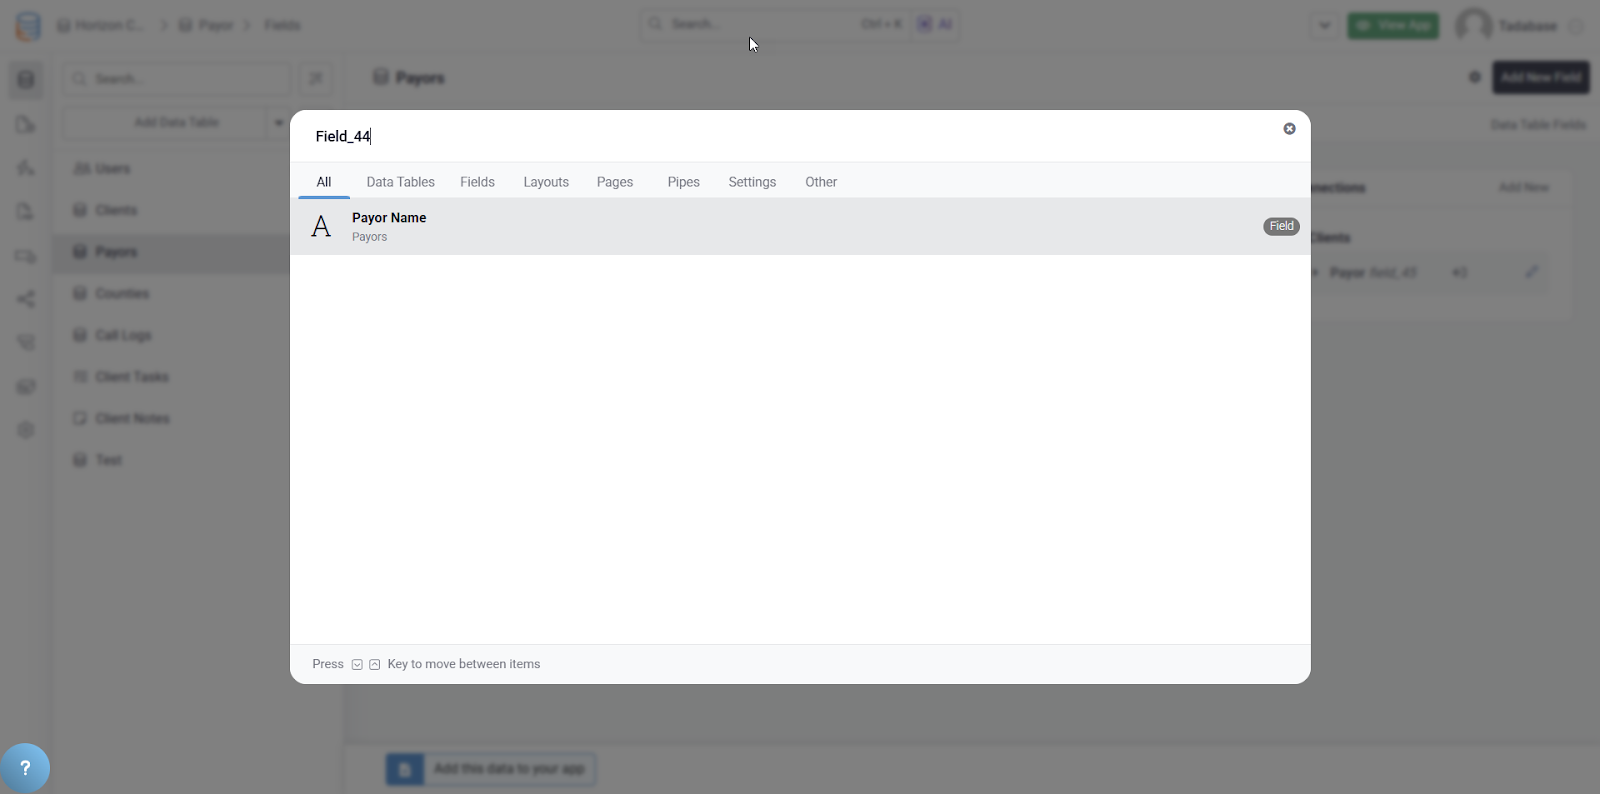The height and width of the screenshot is (794, 1600).
Task: Click the gear icon beside Add New Field
Action: (x=1474, y=77)
